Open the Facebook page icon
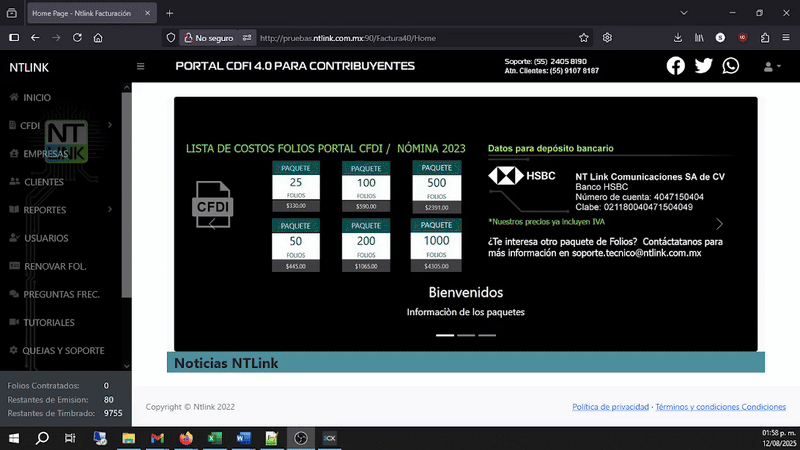The width and height of the screenshot is (800, 450). point(676,66)
